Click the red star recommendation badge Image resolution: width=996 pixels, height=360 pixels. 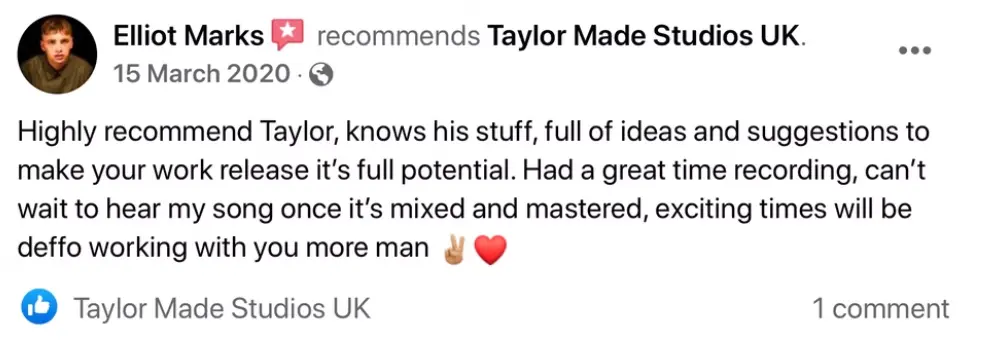pos(287,35)
